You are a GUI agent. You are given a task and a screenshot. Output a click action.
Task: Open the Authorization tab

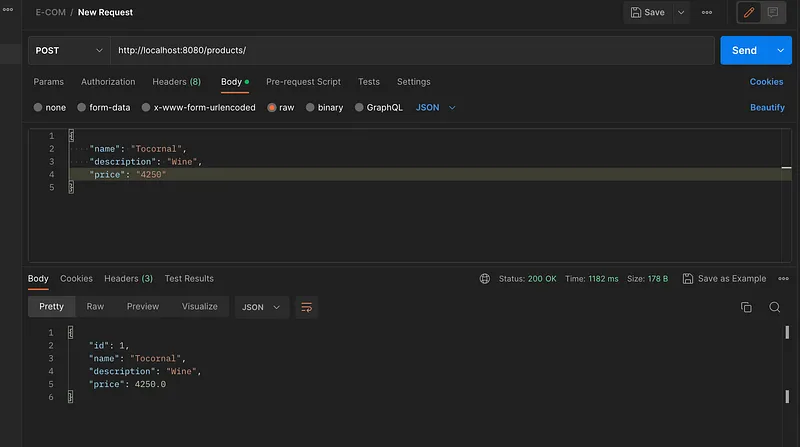coord(108,82)
